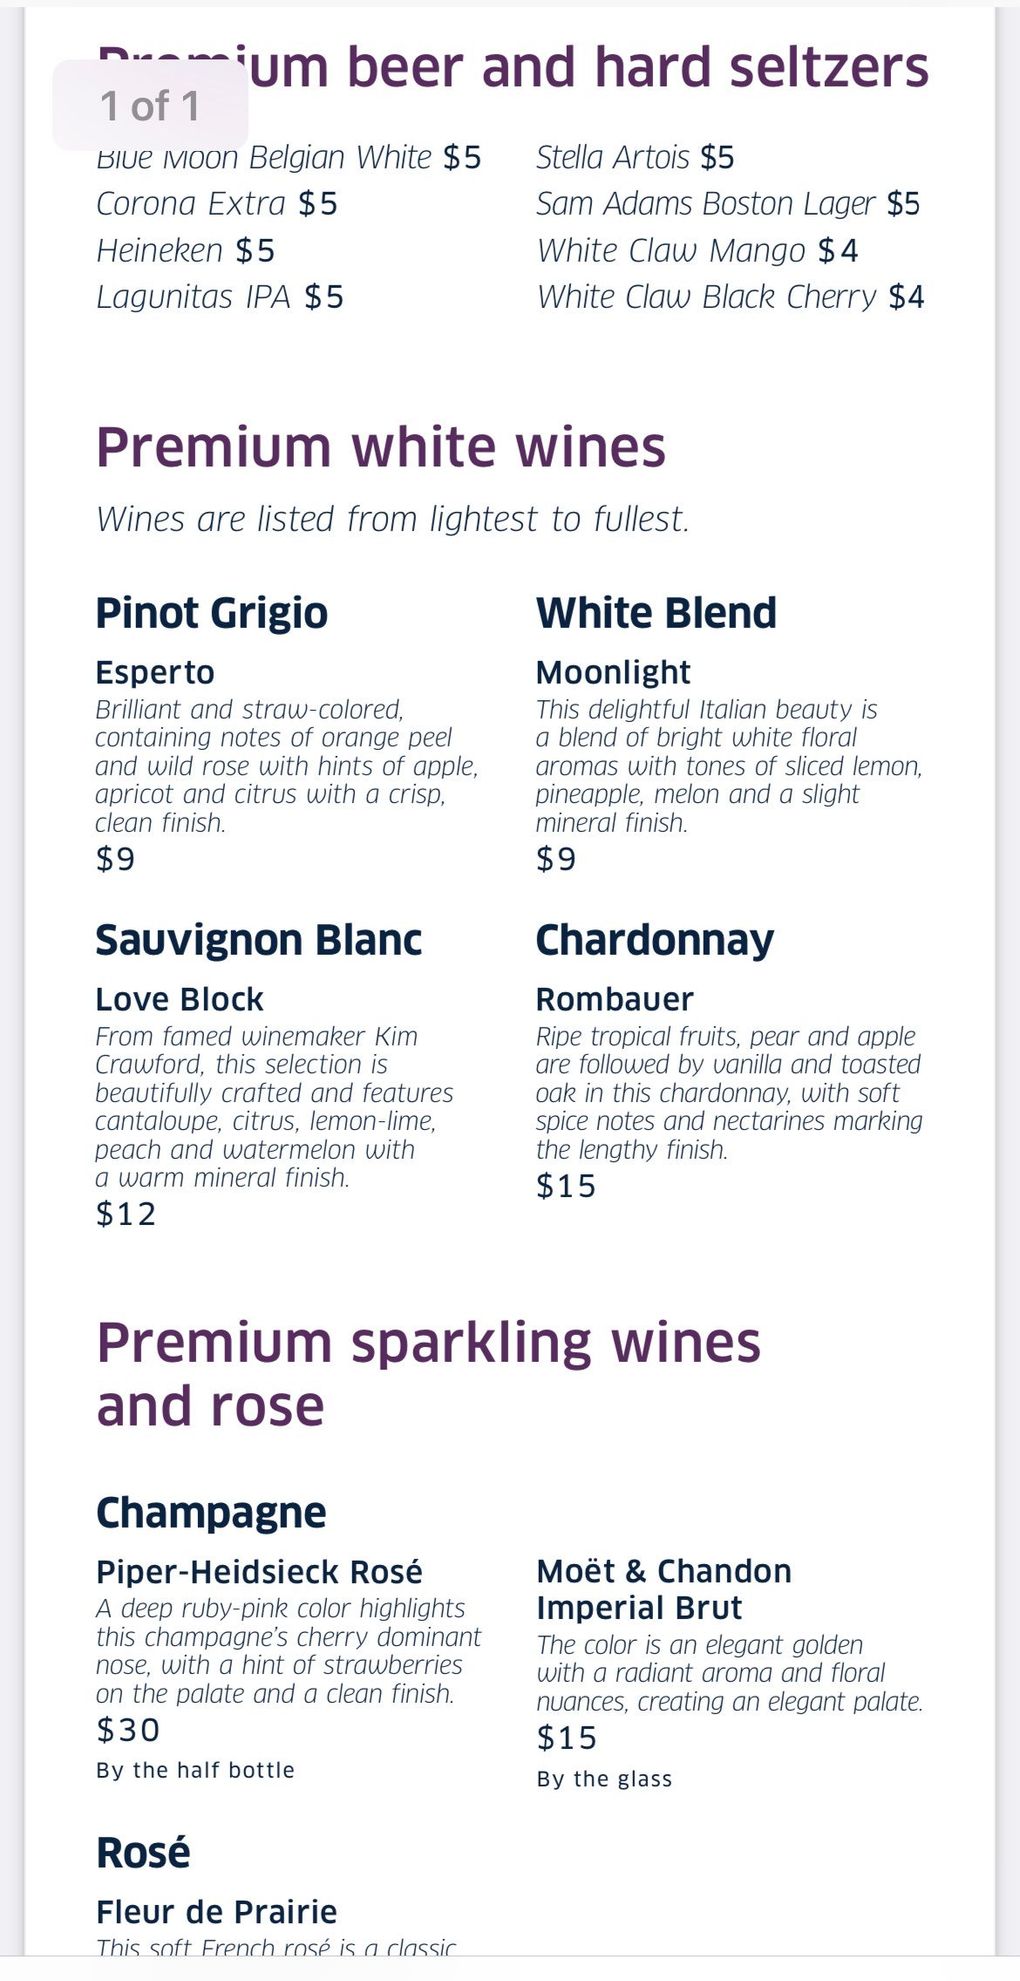Click the Lagunitas IPA listing

pos(220,297)
